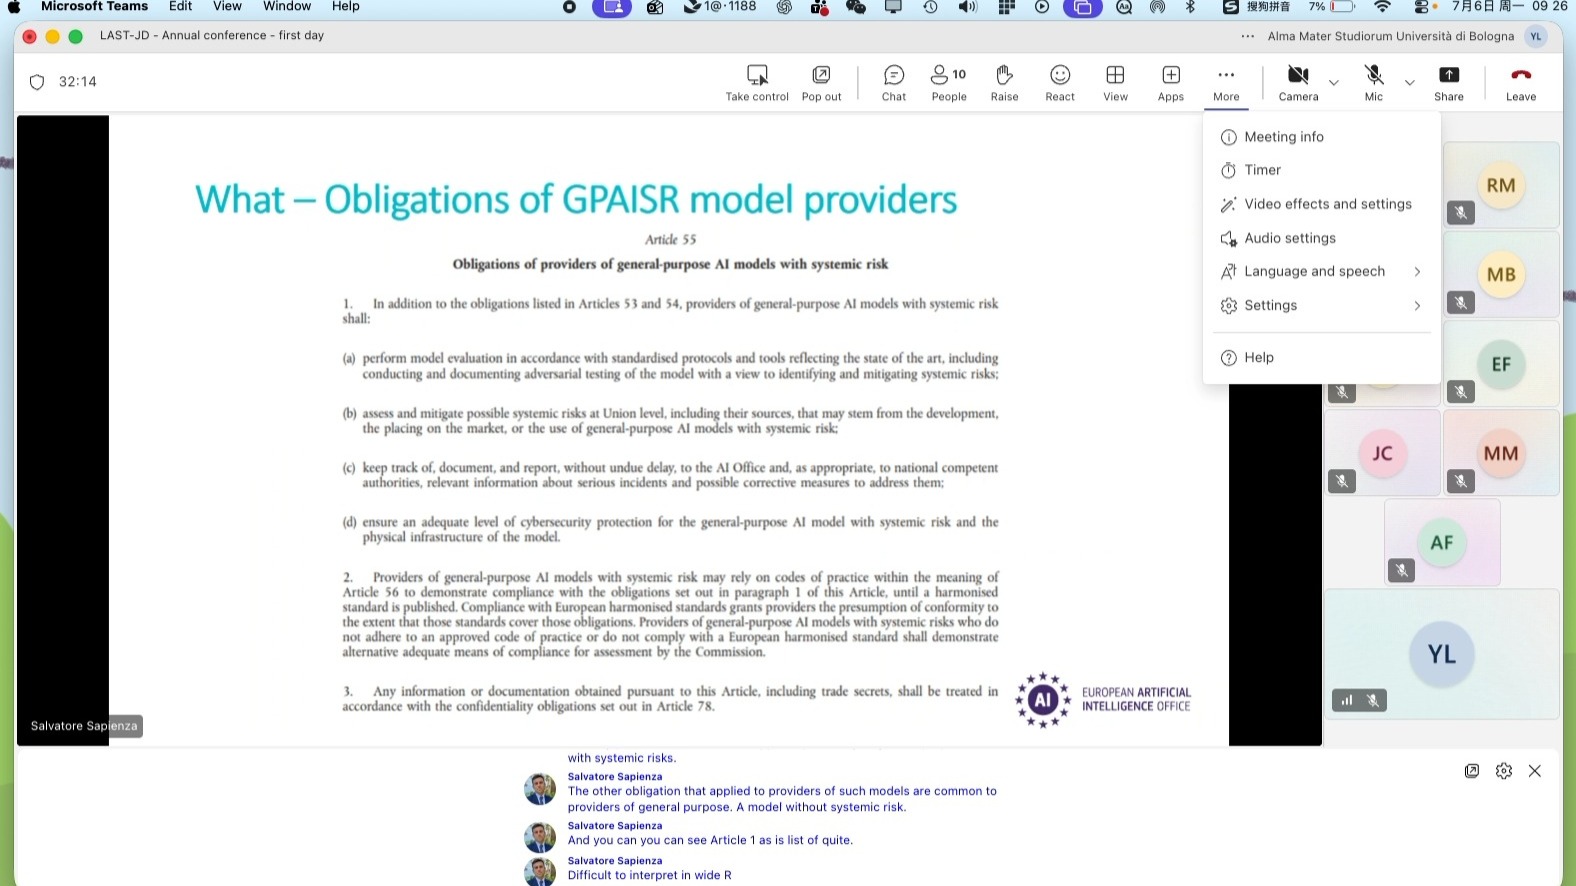
Task: Open the React emoji picker
Action: (x=1060, y=83)
